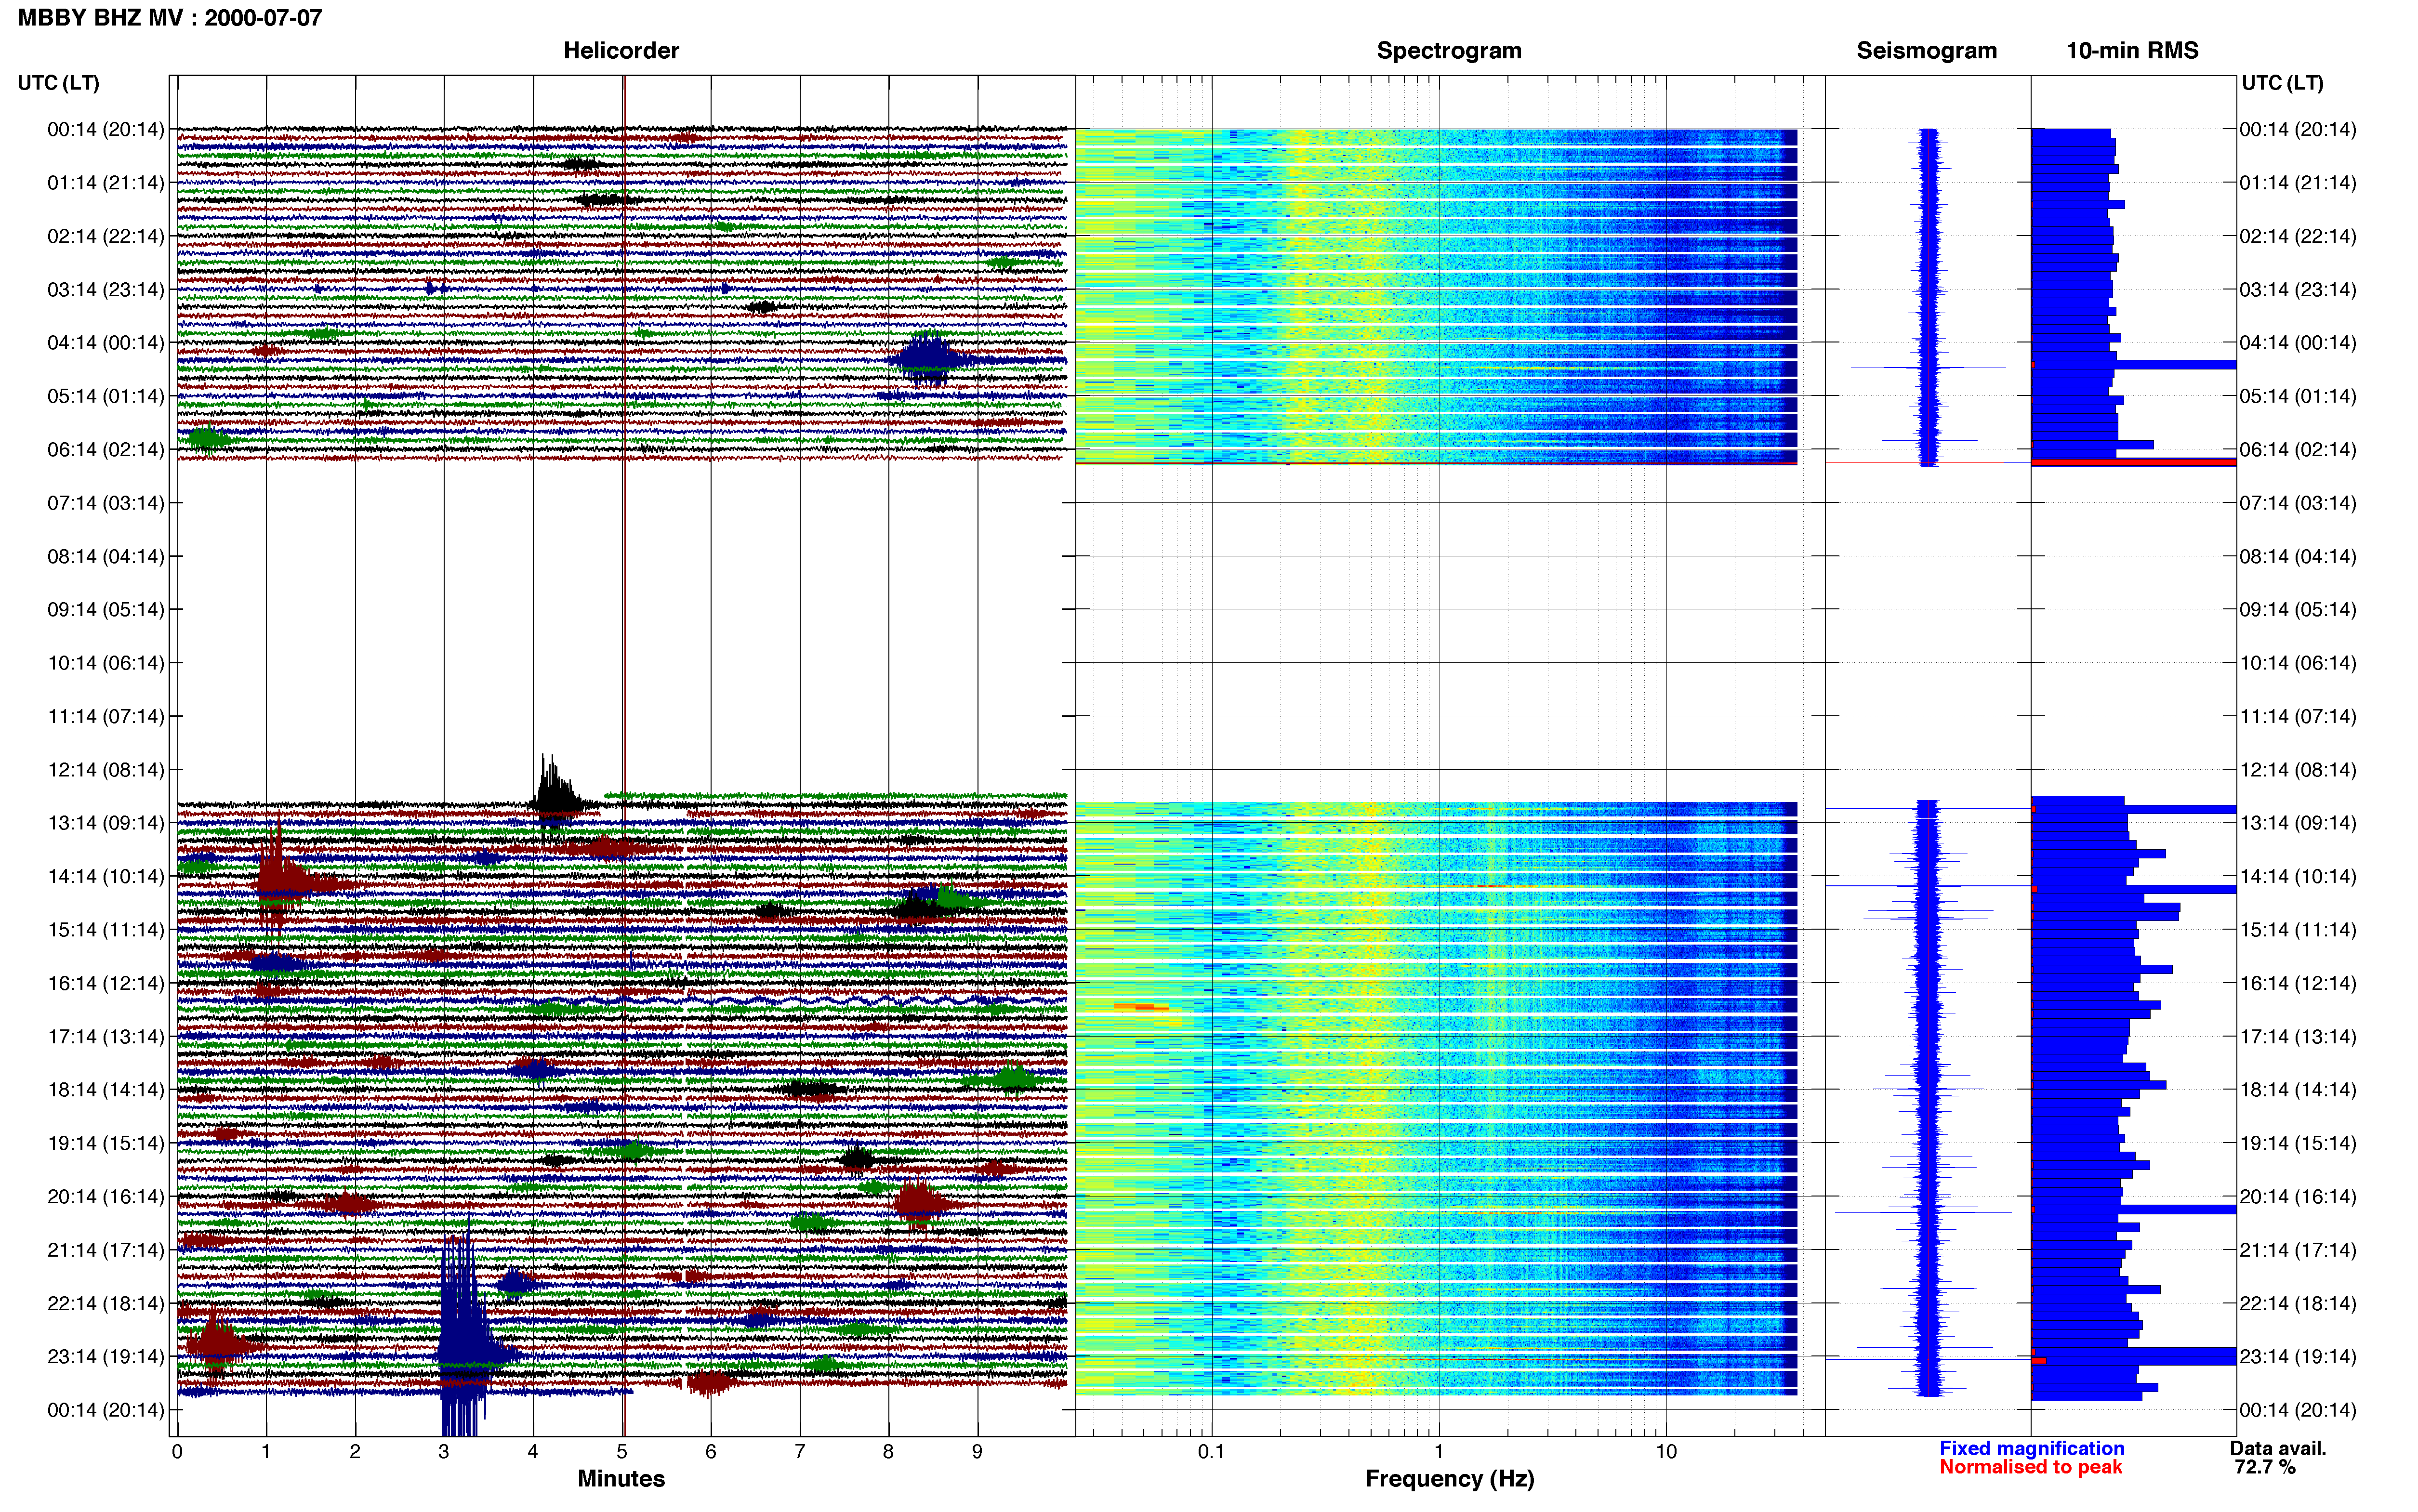Click the 10 Hz frequency tick label
The height and width of the screenshot is (1512, 2418).
coord(1666,1452)
